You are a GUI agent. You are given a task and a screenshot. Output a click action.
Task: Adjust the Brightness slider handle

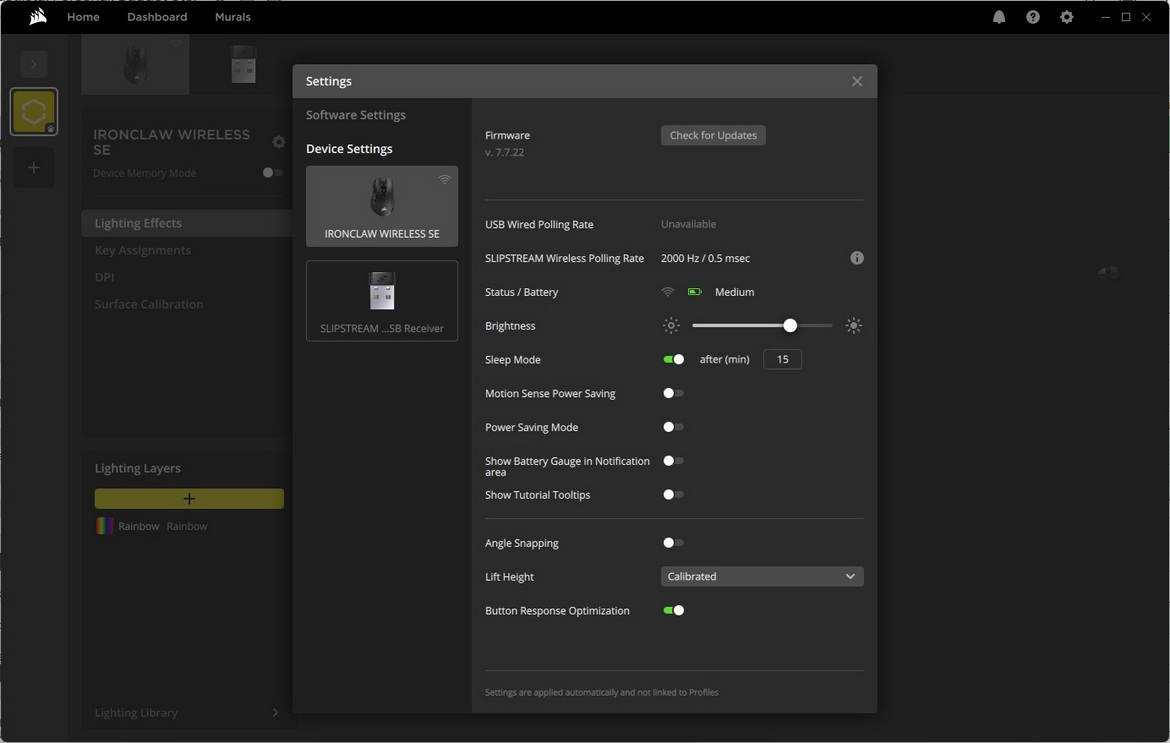(790, 326)
